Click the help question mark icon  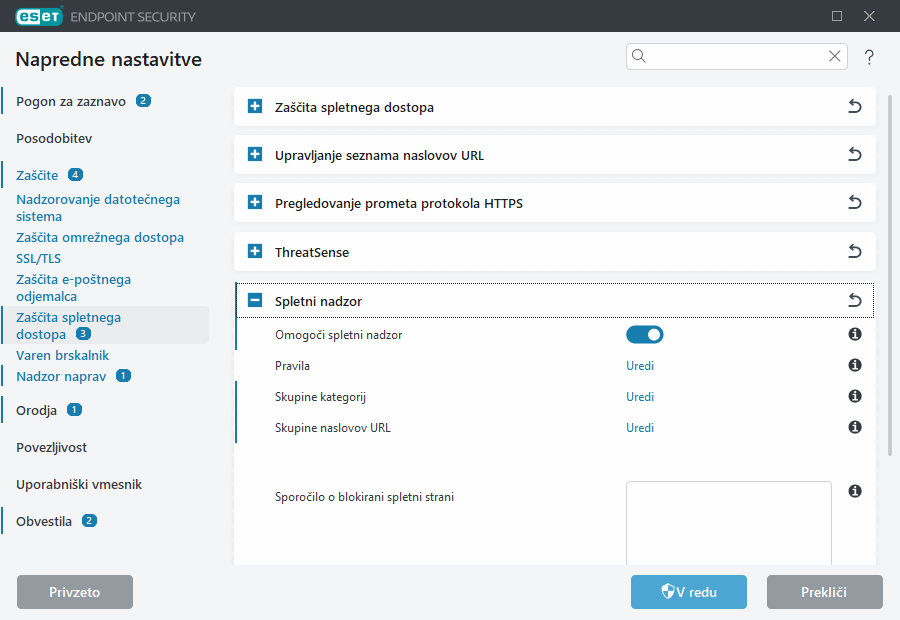click(869, 57)
